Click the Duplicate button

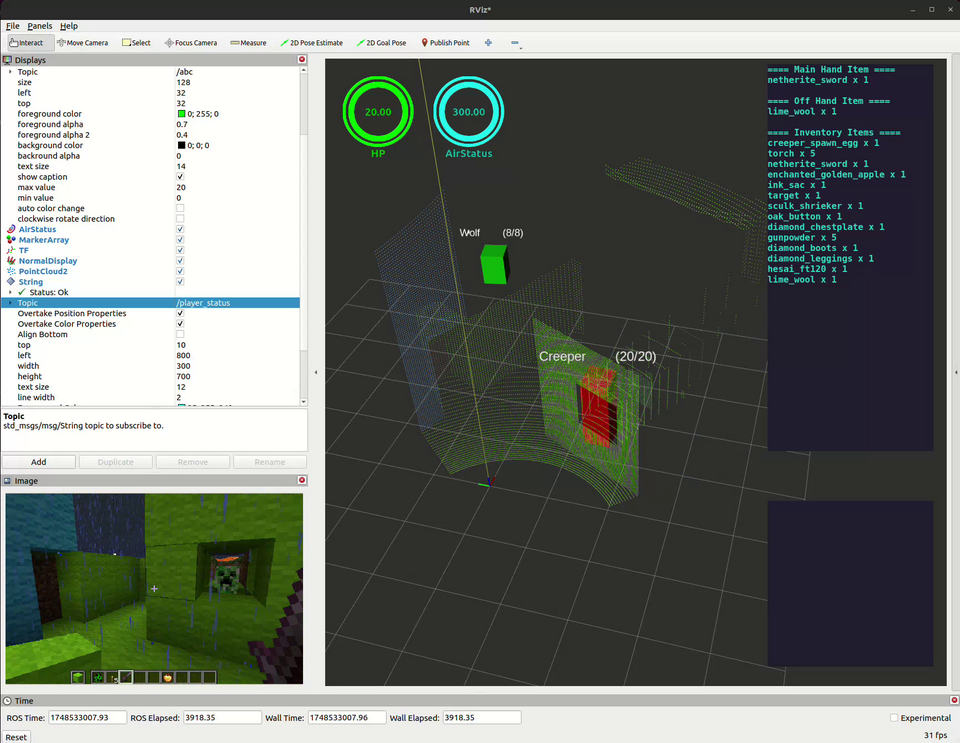point(116,462)
